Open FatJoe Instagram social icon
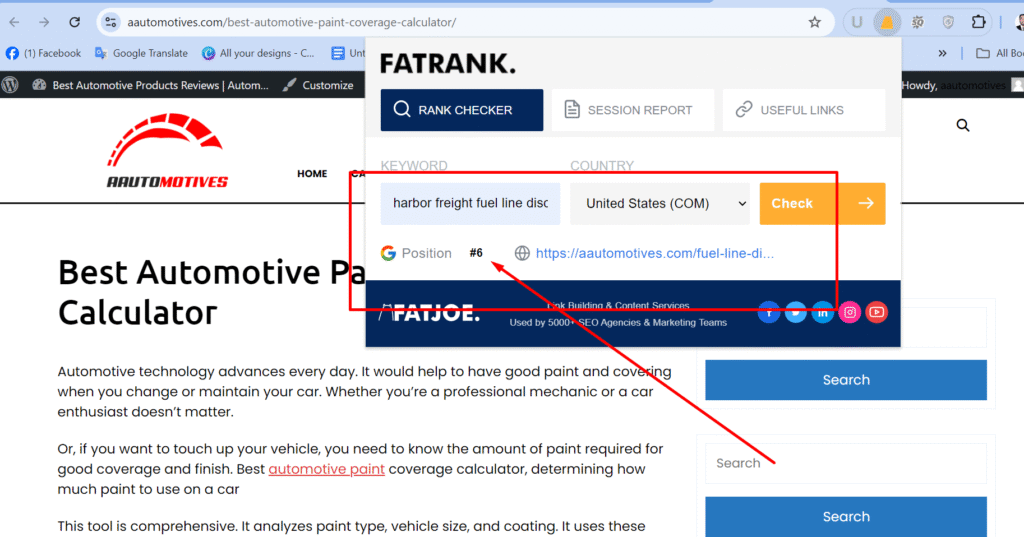This screenshot has height=537, width=1024. (x=850, y=312)
